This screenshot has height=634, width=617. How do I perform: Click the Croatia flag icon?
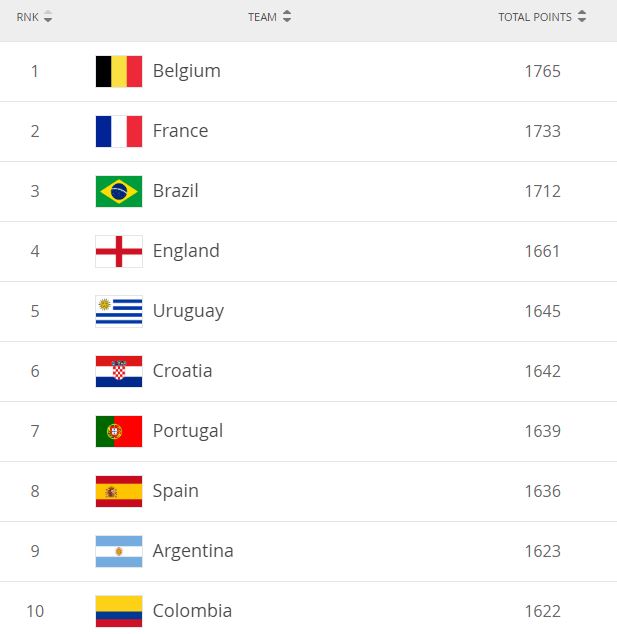[x=118, y=371]
